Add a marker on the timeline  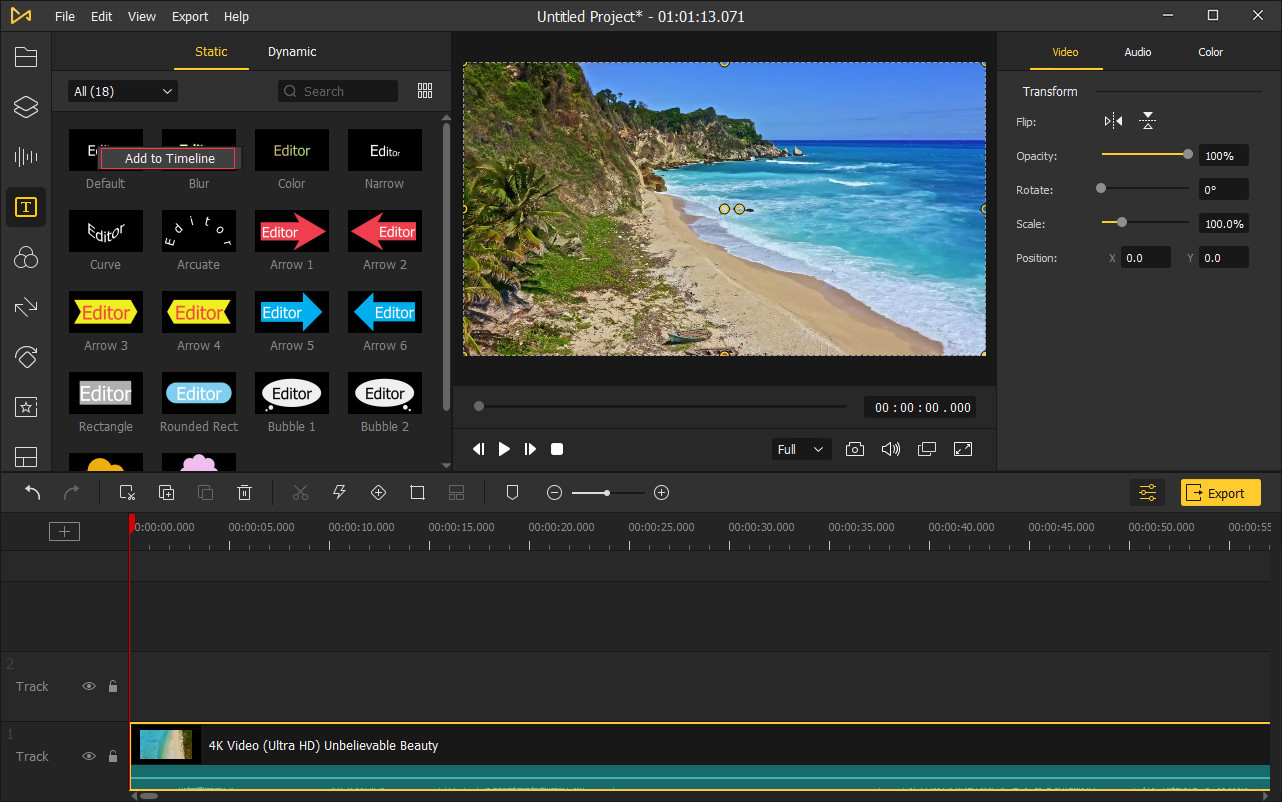(x=512, y=492)
